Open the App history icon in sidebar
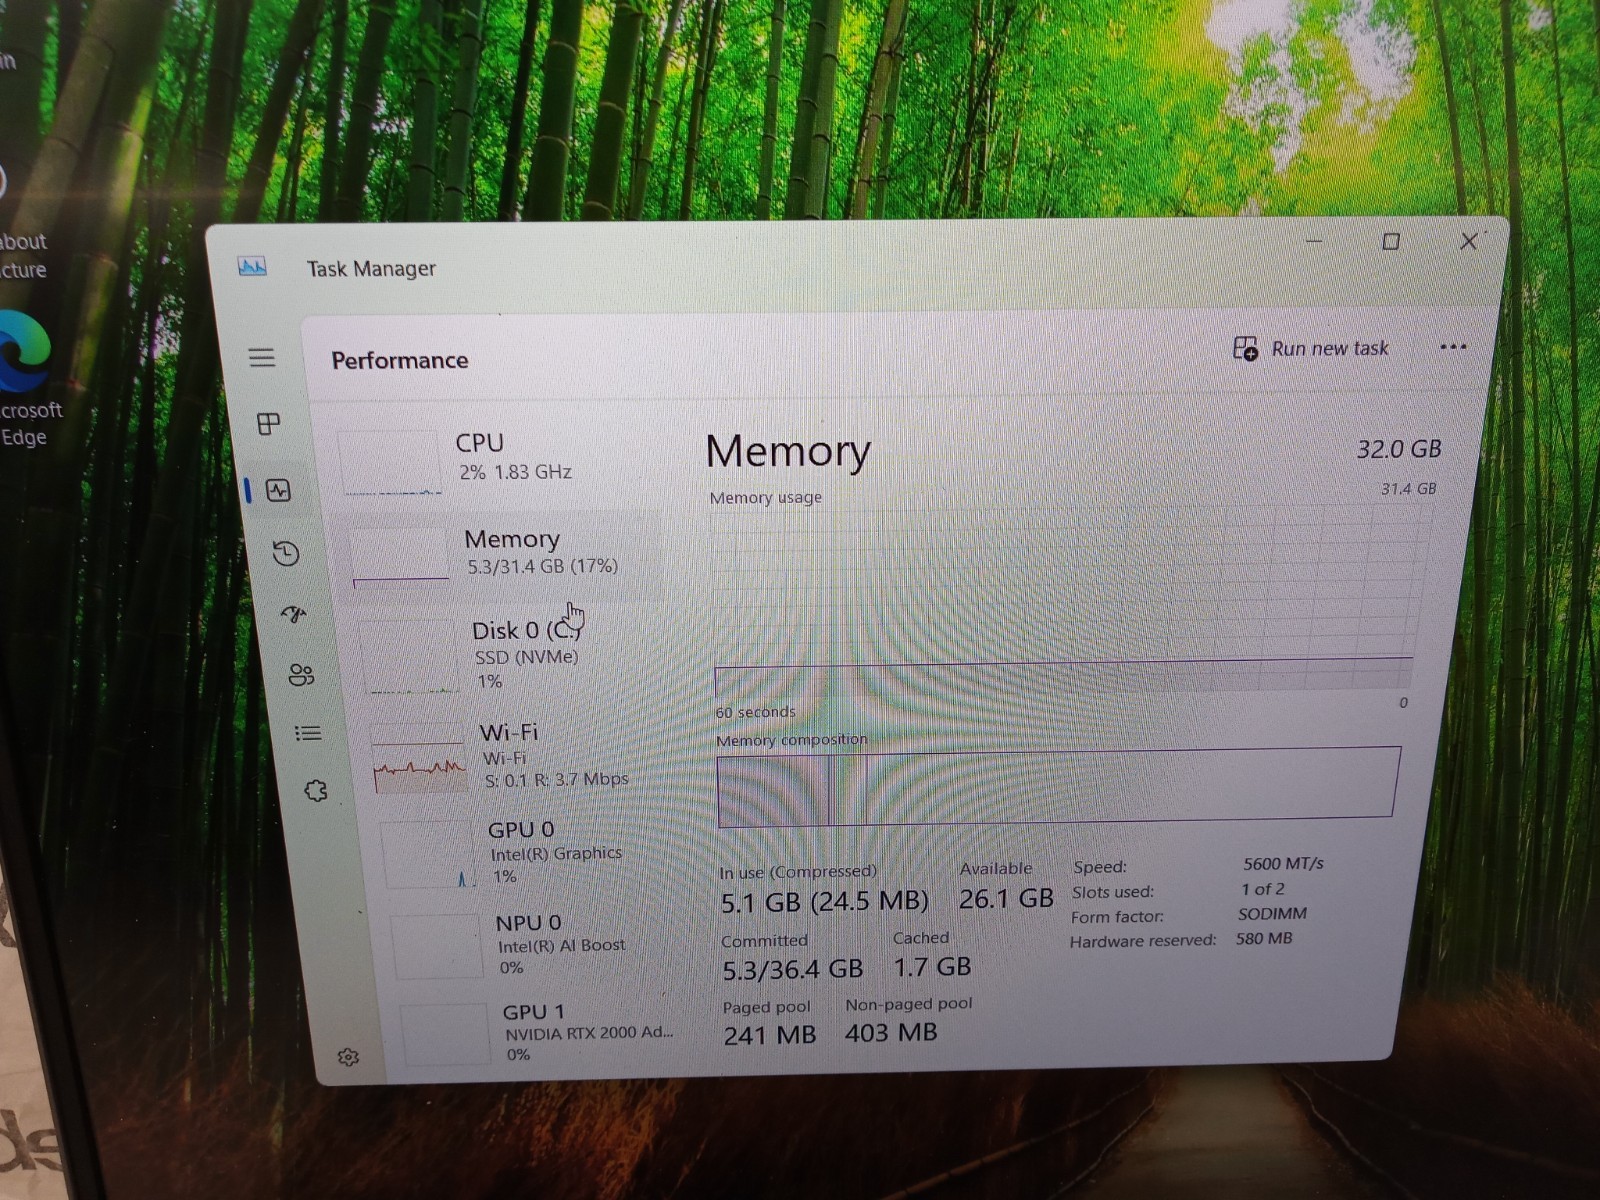This screenshot has height=1200, width=1600. (x=286, y=553)
